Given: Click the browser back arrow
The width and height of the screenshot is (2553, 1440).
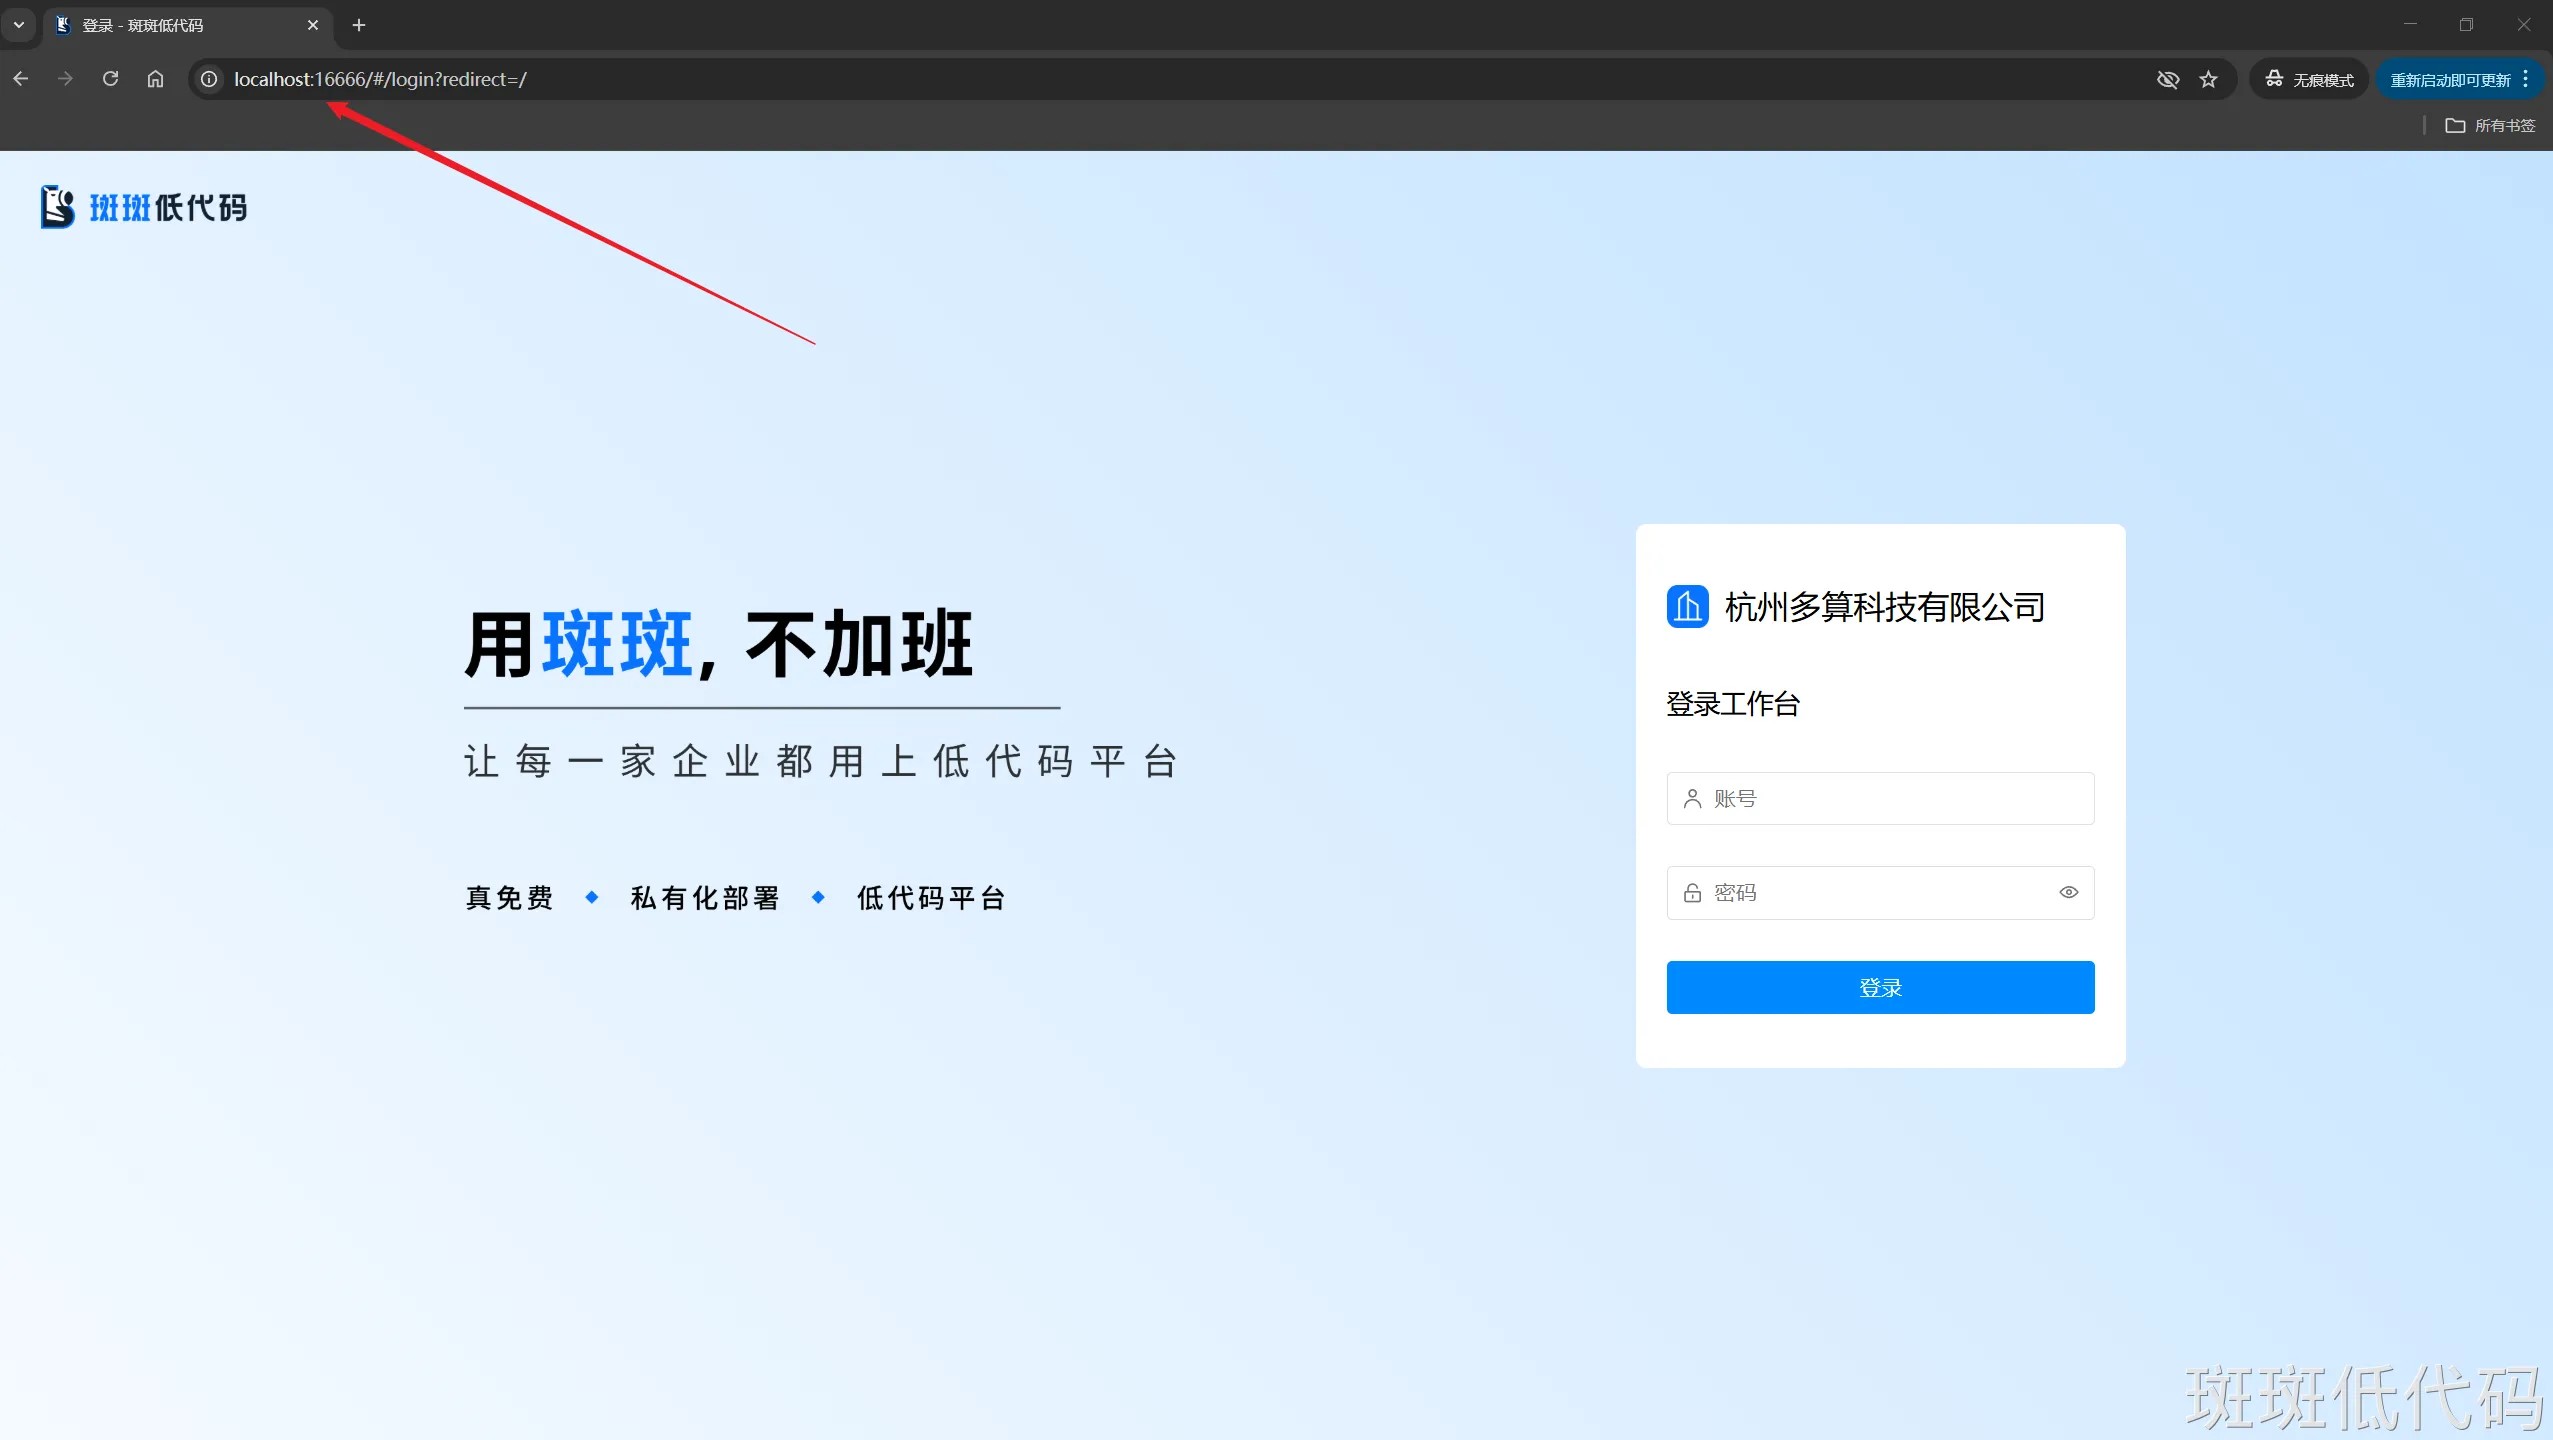Looking at the screenshot, I should click(21, 79).
